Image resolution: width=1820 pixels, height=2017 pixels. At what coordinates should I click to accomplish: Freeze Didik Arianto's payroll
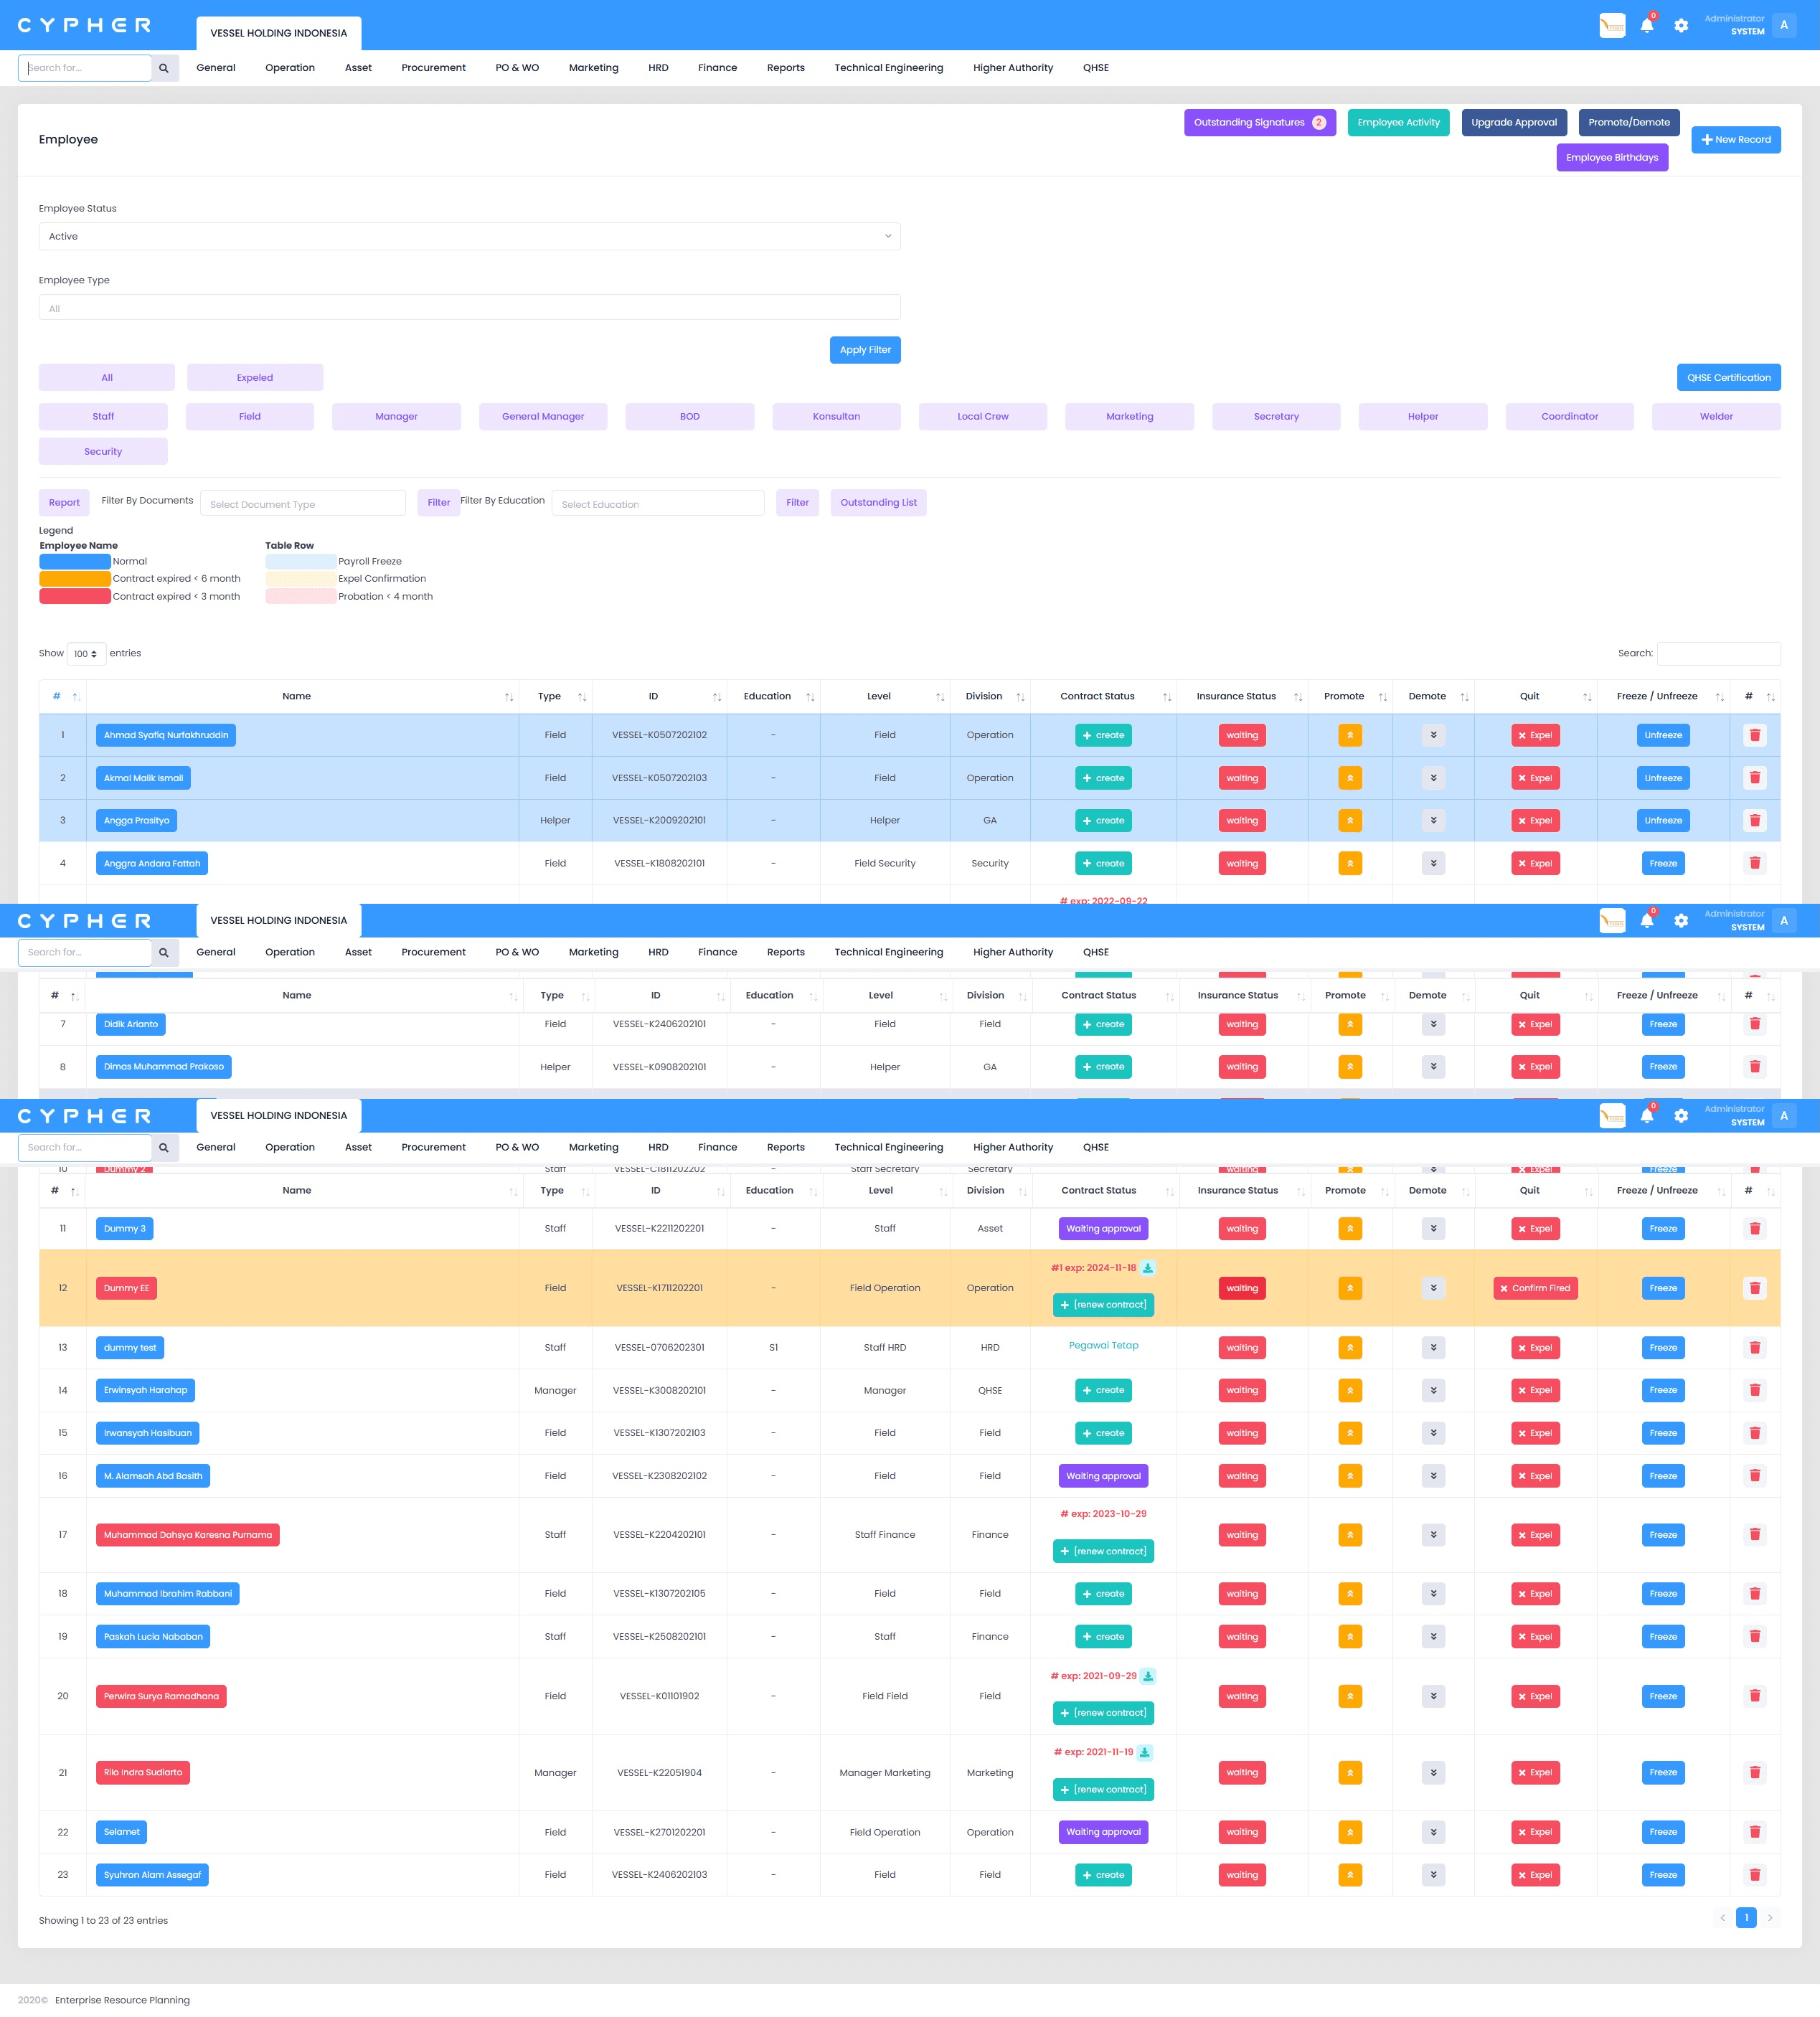click(x=1663, y=1024)
